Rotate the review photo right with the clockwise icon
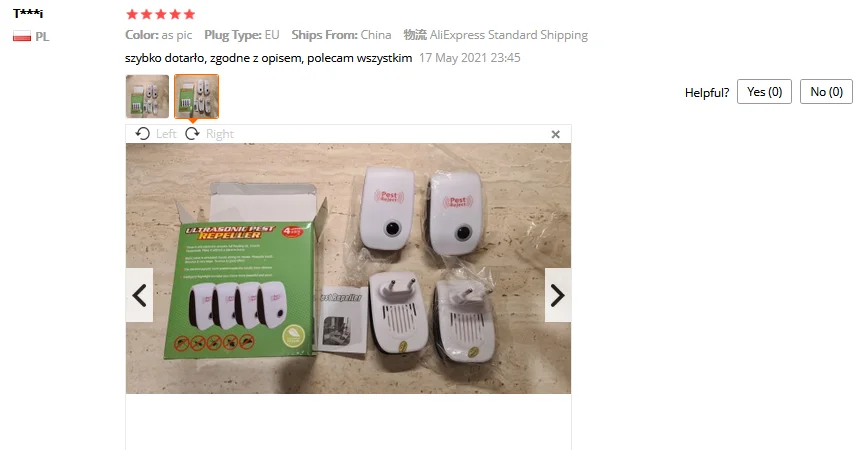Image resolution: width=859 pixels, height=450 pixels. pos(192,134)
